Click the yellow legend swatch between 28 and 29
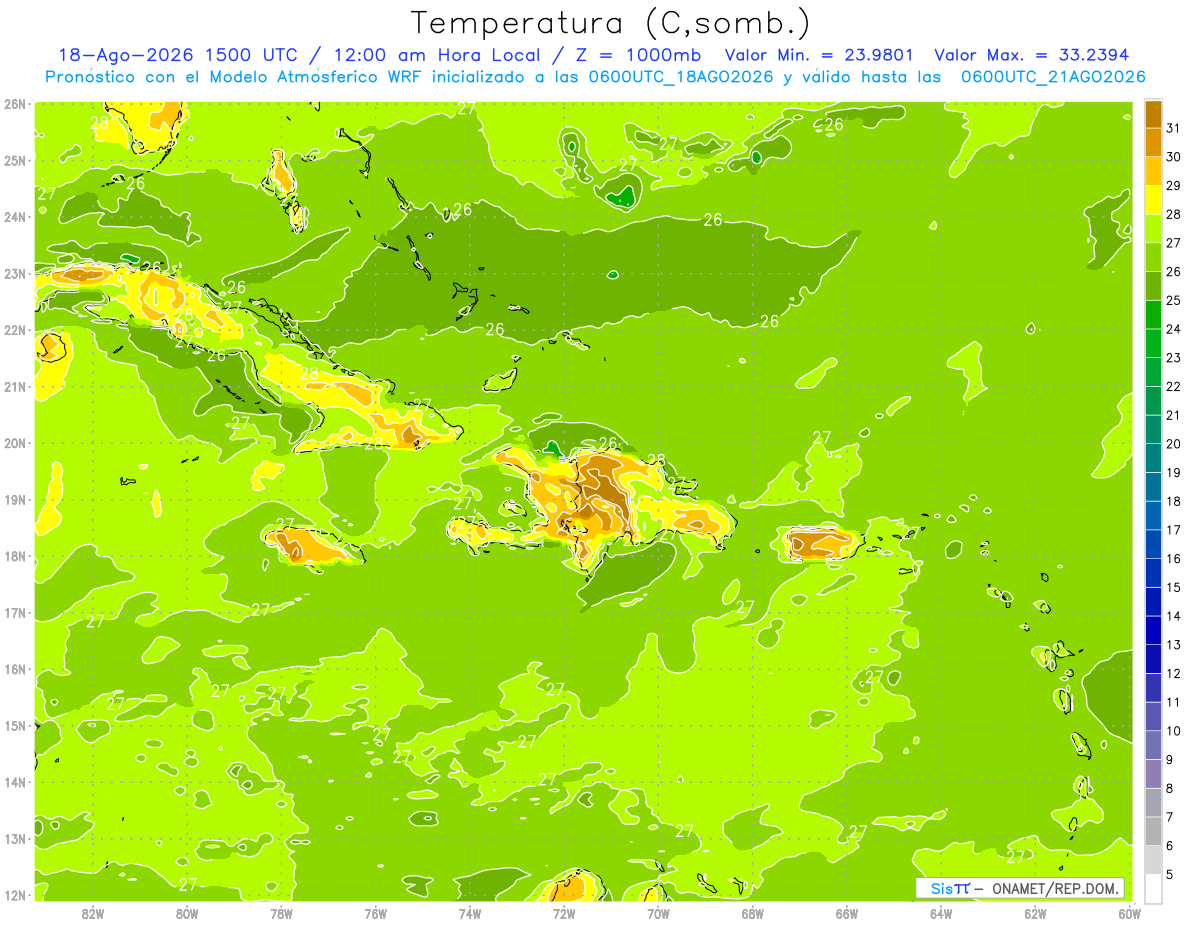 (x=1153, y=200)
